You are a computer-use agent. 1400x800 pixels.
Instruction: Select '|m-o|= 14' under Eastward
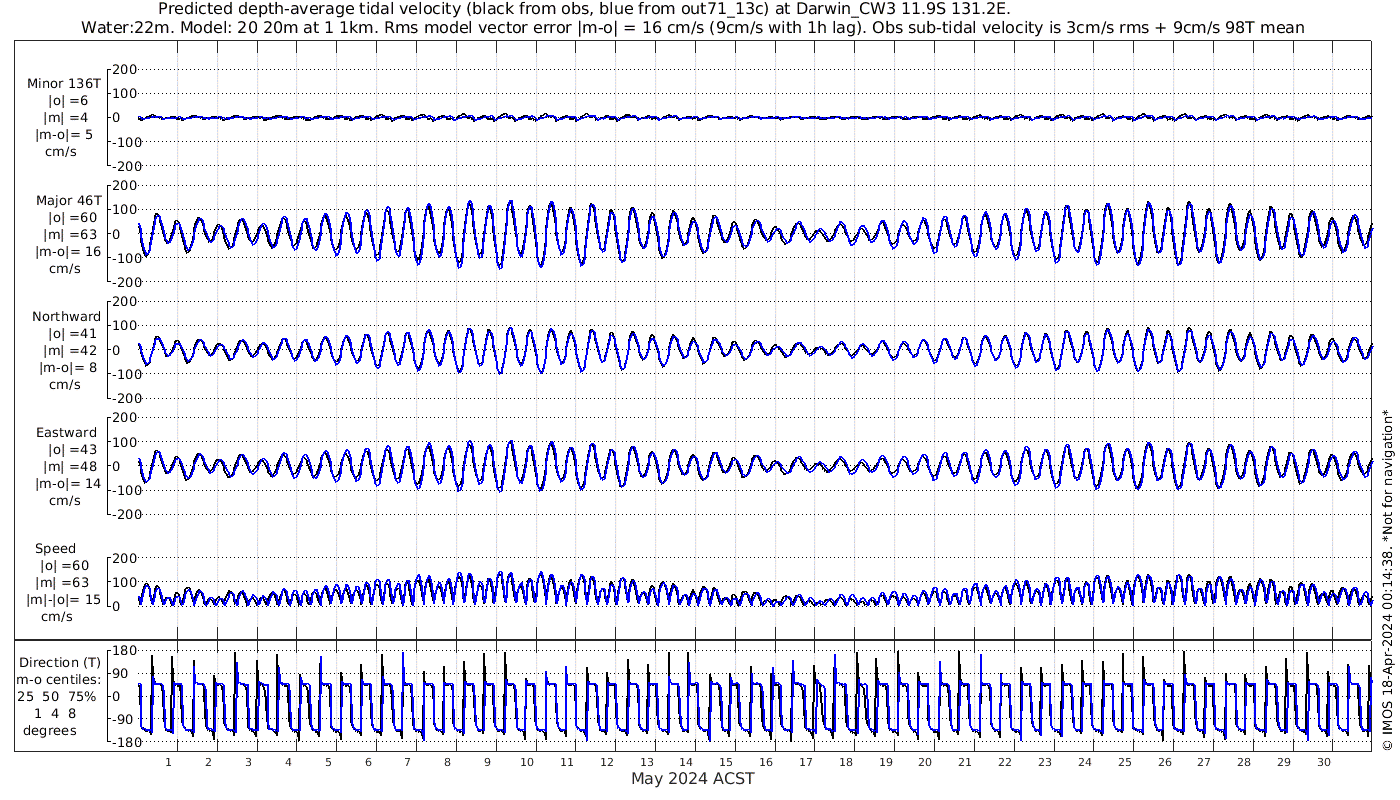point(68,484)
